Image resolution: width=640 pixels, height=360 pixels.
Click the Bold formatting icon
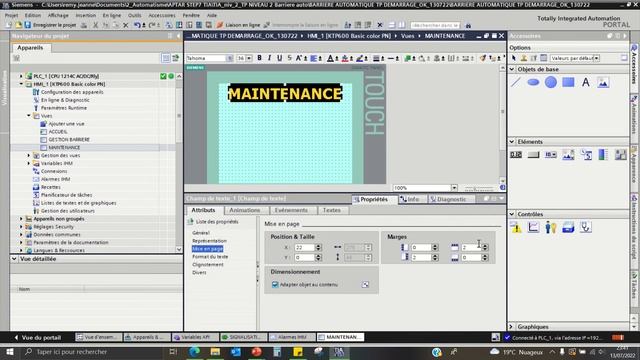(x=259, y=58)
